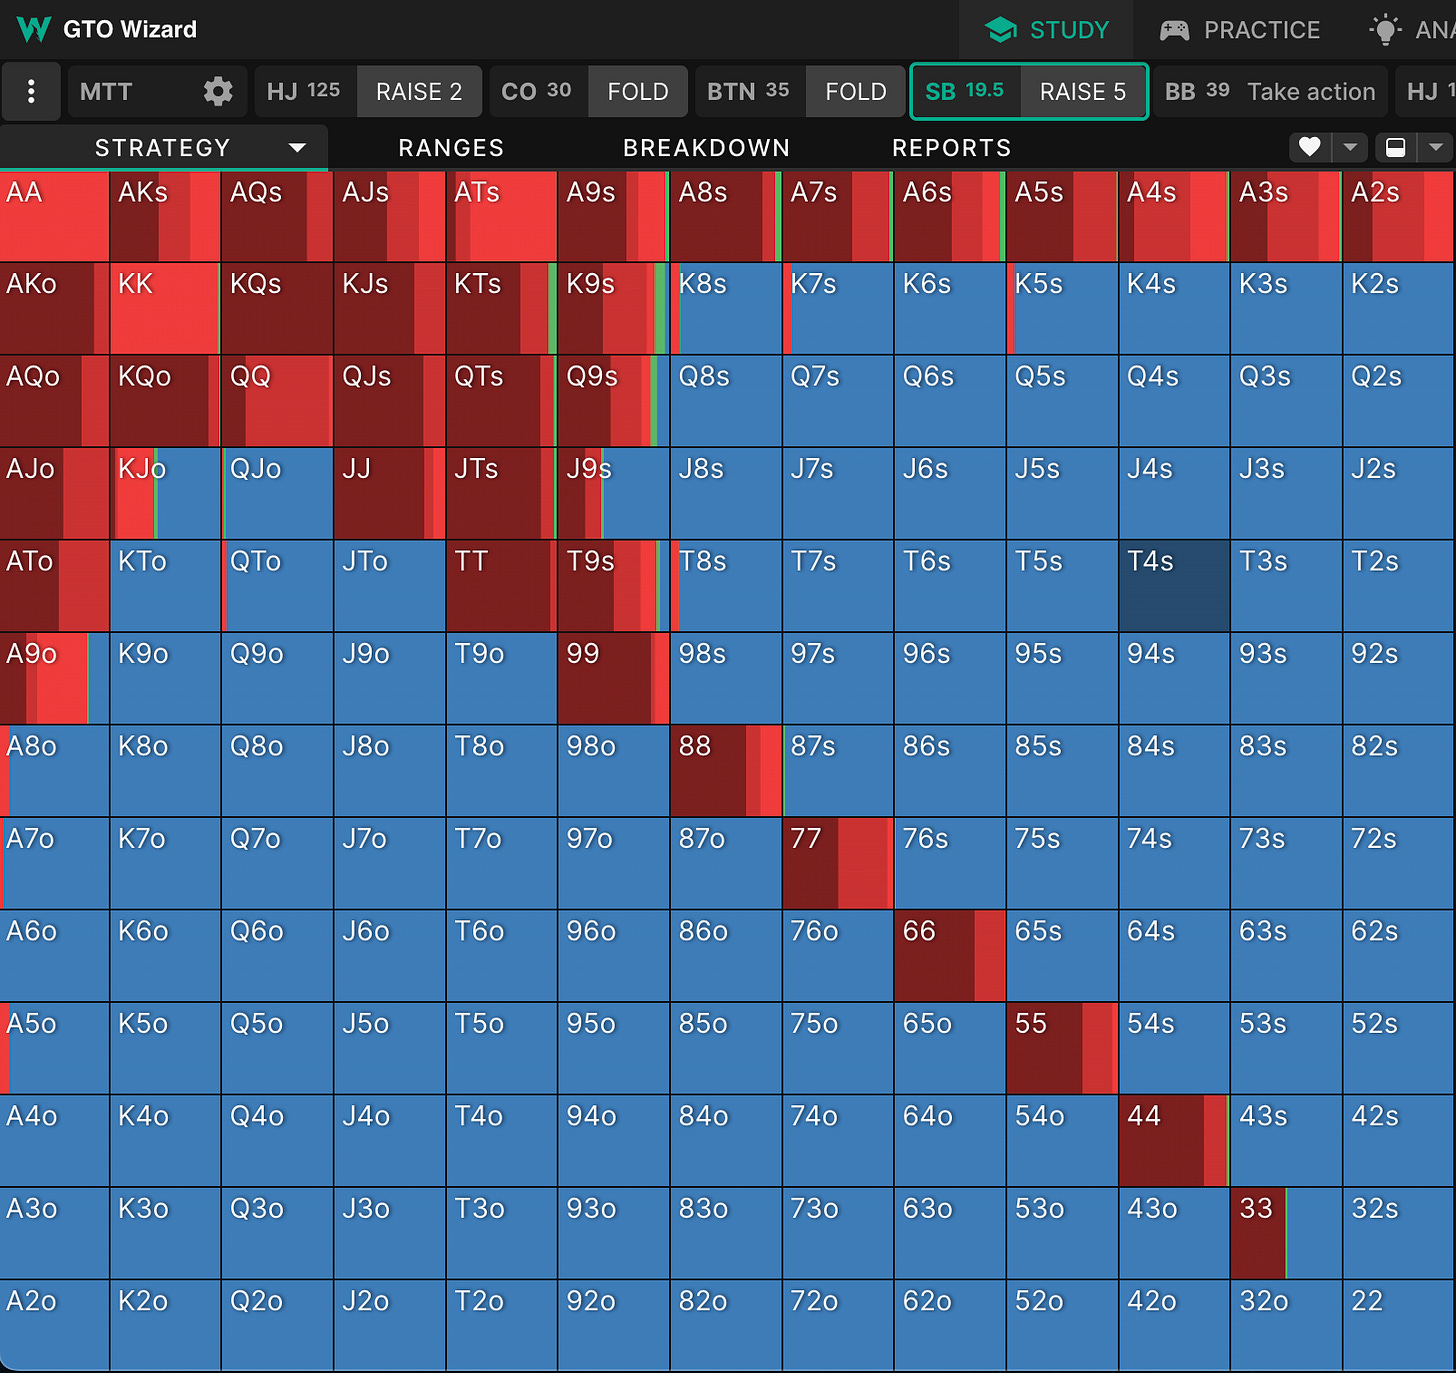The height and width of the screenshot is (1373, 1456).
Task: Click the CO FOLD action
Action: click(638, 92)
